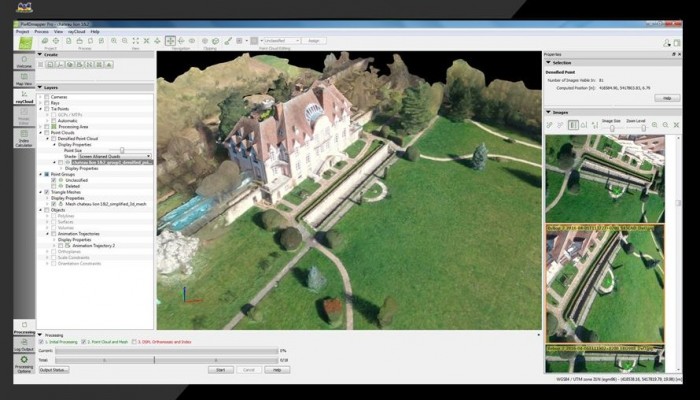Select the highlighted navigation mode icon in Navigation toolbar

170,41
